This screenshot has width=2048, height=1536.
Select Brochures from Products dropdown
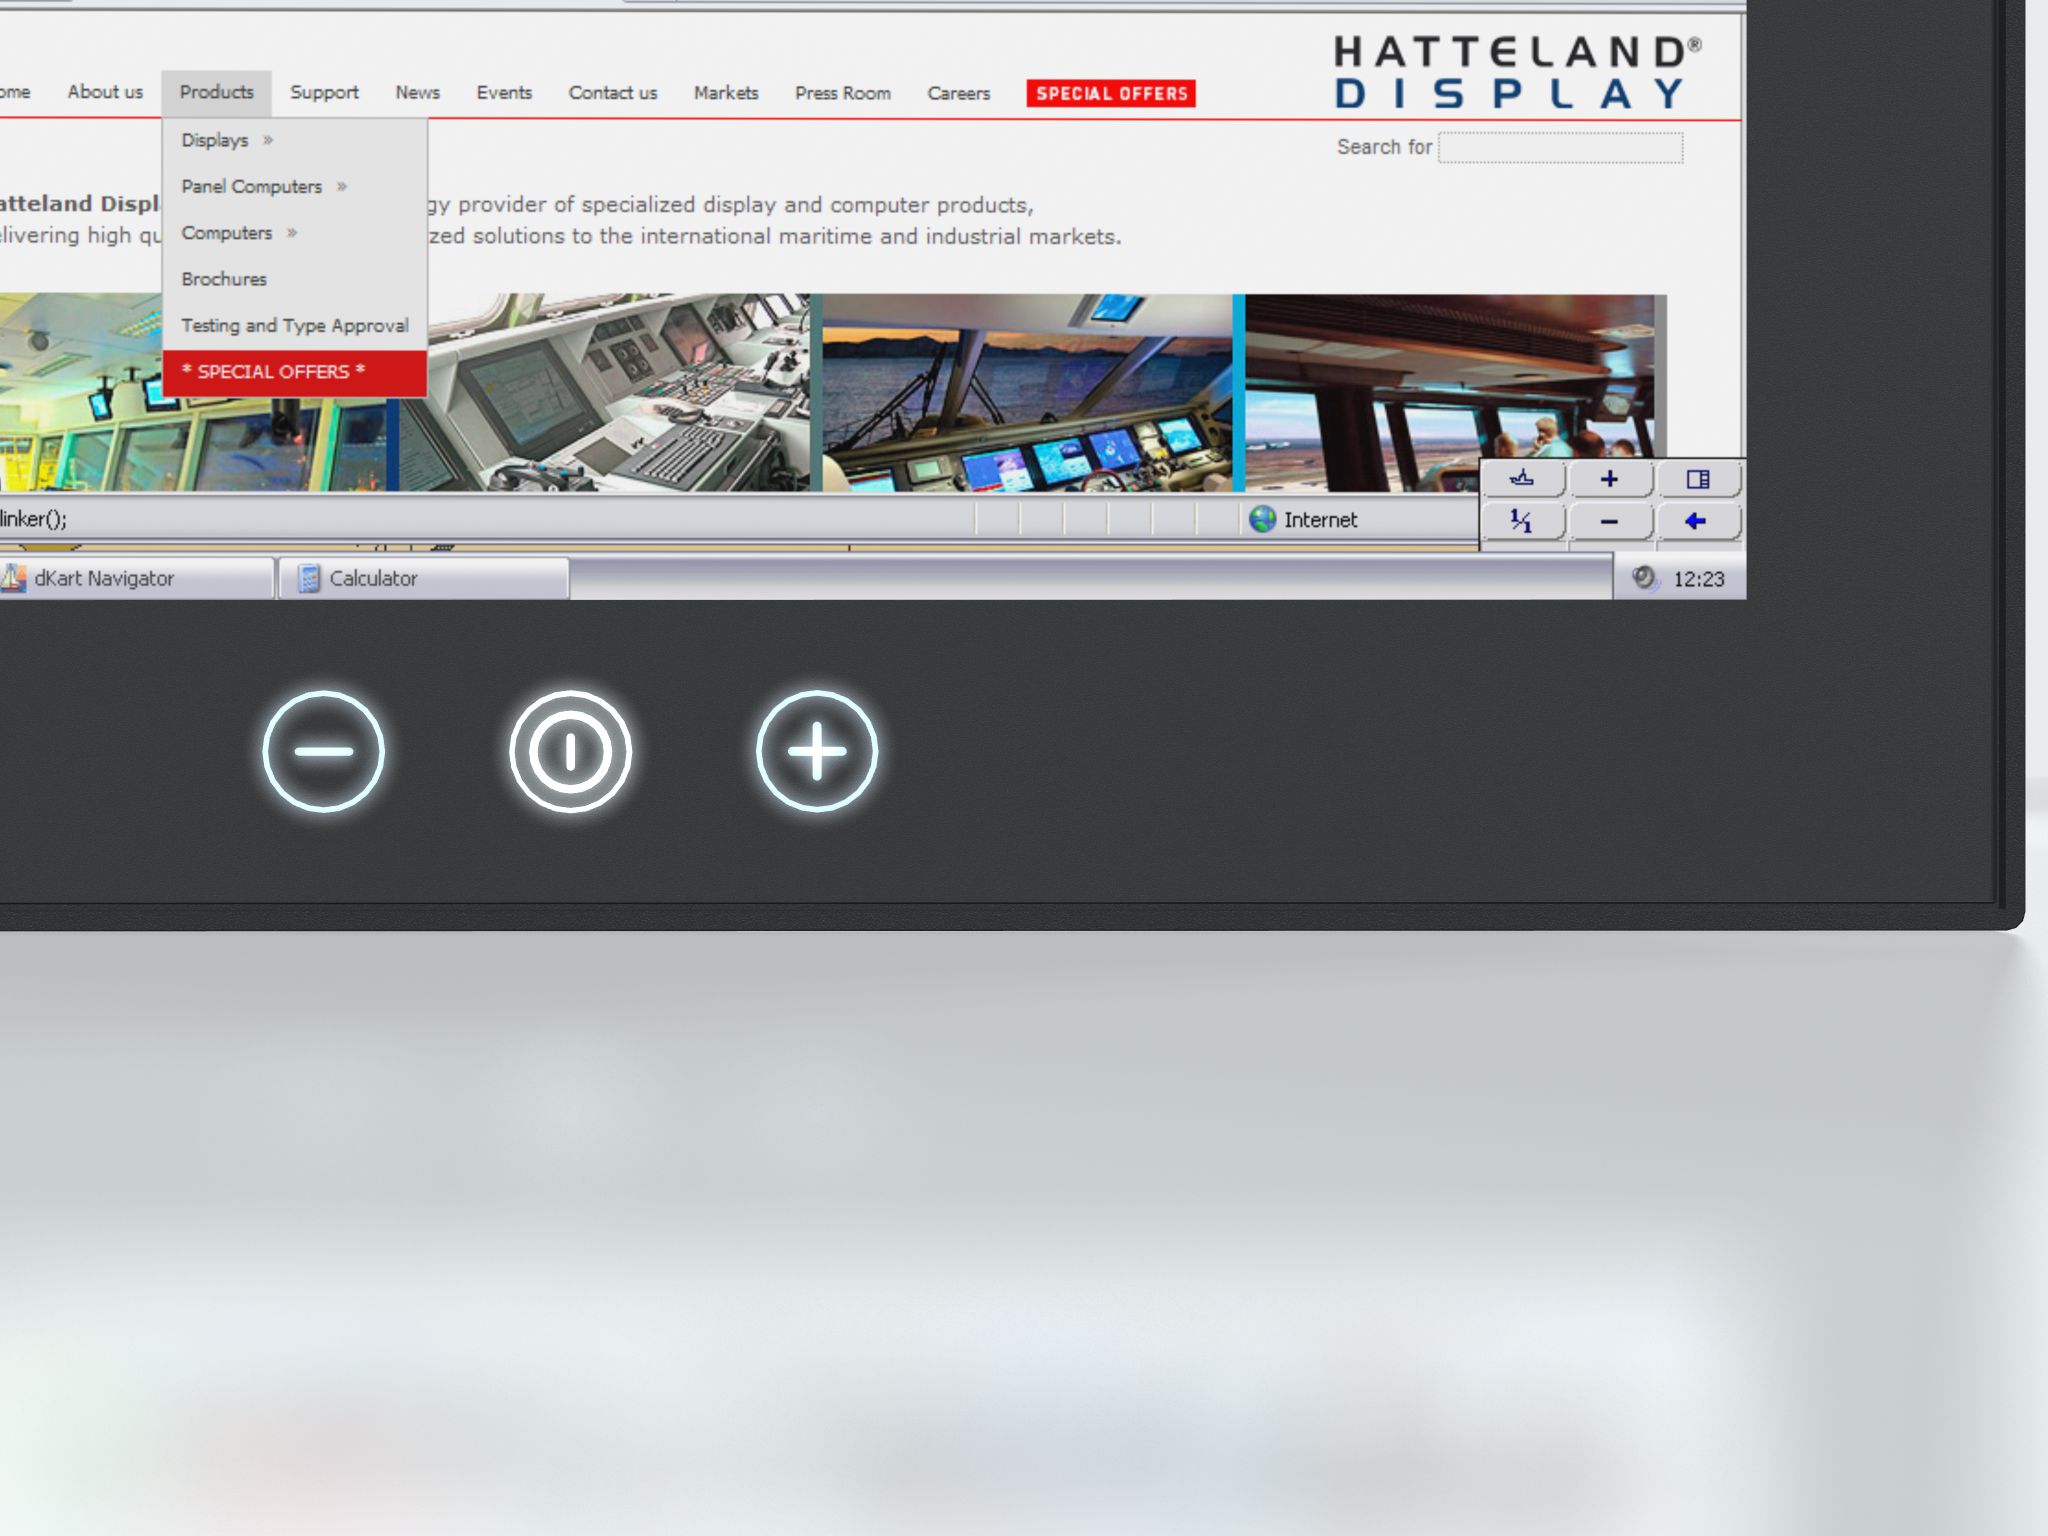[x=224, y=279]
